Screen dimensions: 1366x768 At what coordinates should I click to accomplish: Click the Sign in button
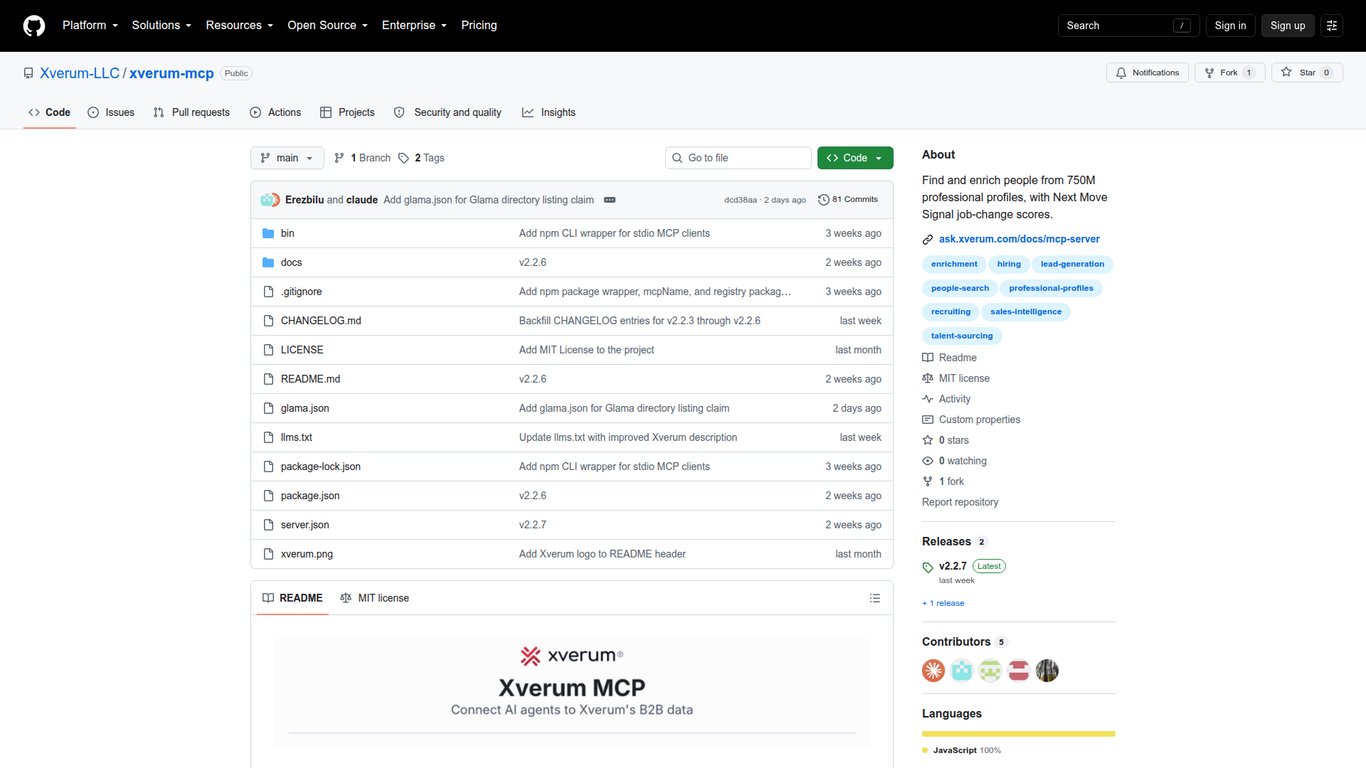[1230, 26]
